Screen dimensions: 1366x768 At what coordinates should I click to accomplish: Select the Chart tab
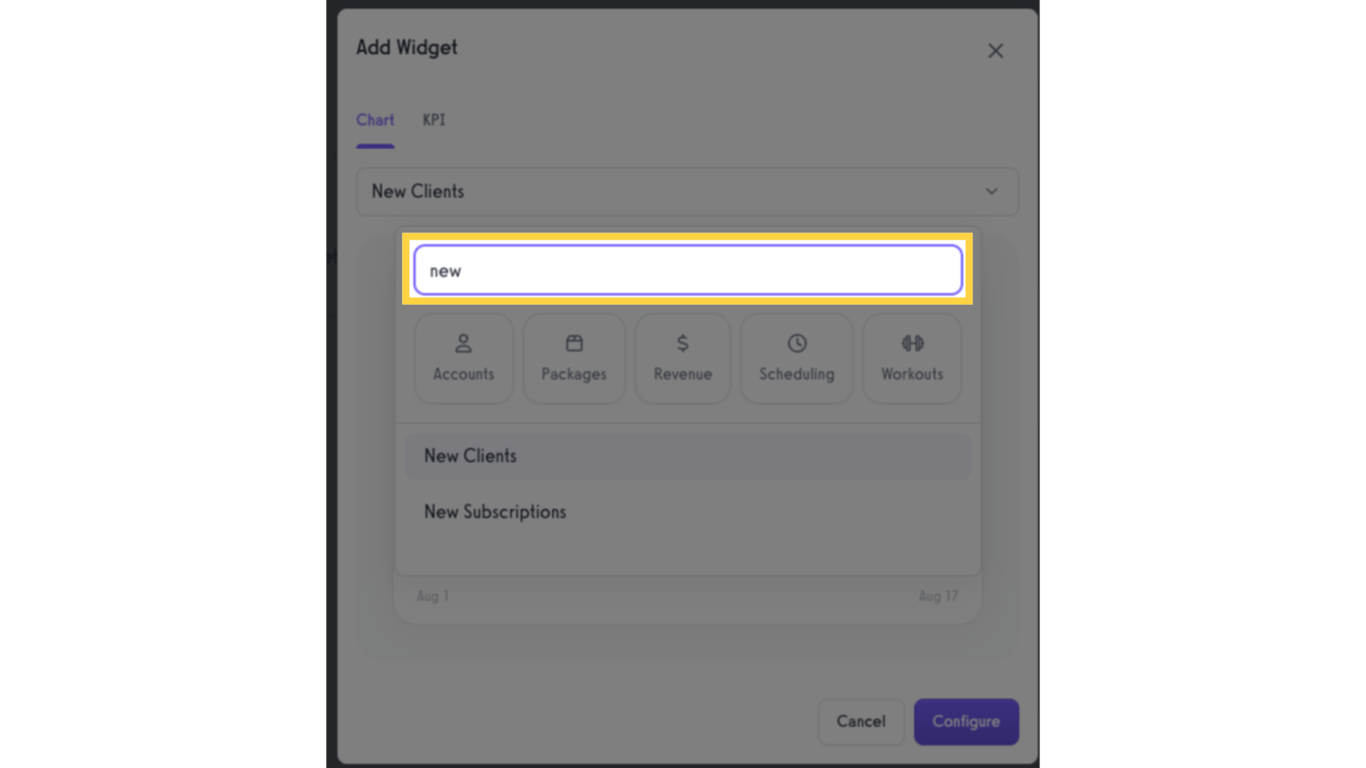(x=374, y=119)
